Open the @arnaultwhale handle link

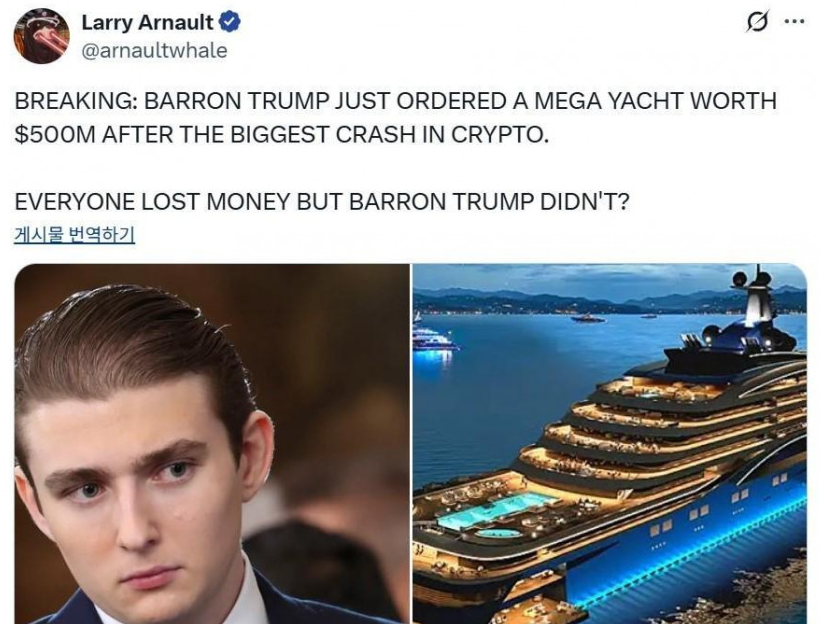pos(155,51)
